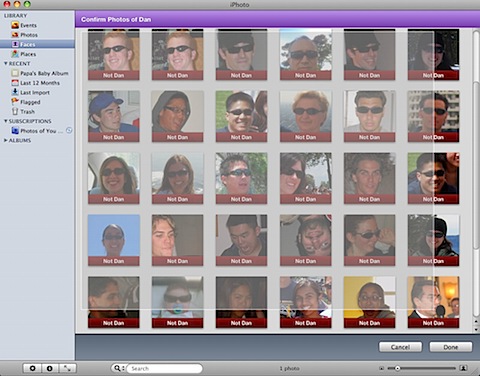The image size is (480, 376).
Task: Toggle Not Dan under the blue-sky portrait
Action: coord(114,261)
